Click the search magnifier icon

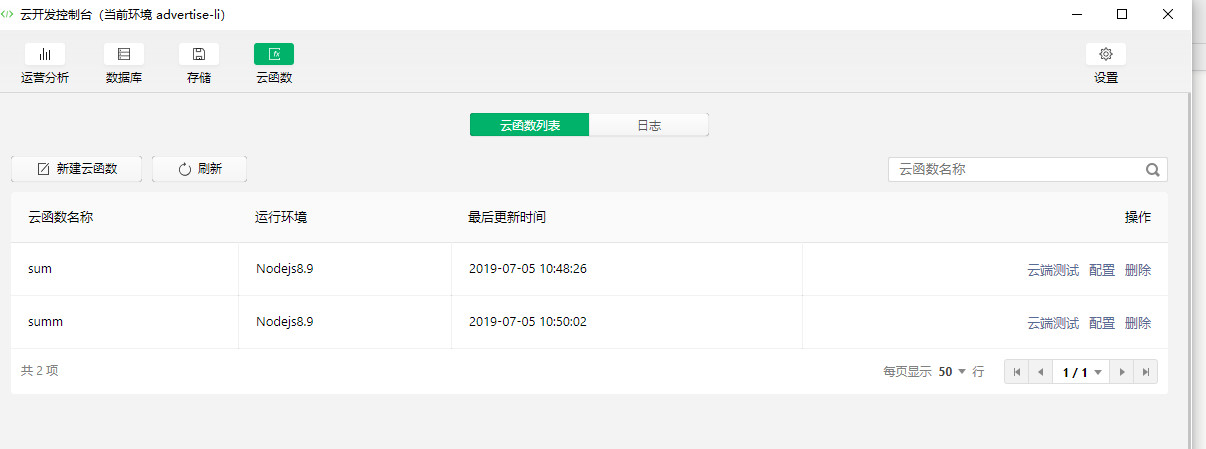coord(1153,170)
